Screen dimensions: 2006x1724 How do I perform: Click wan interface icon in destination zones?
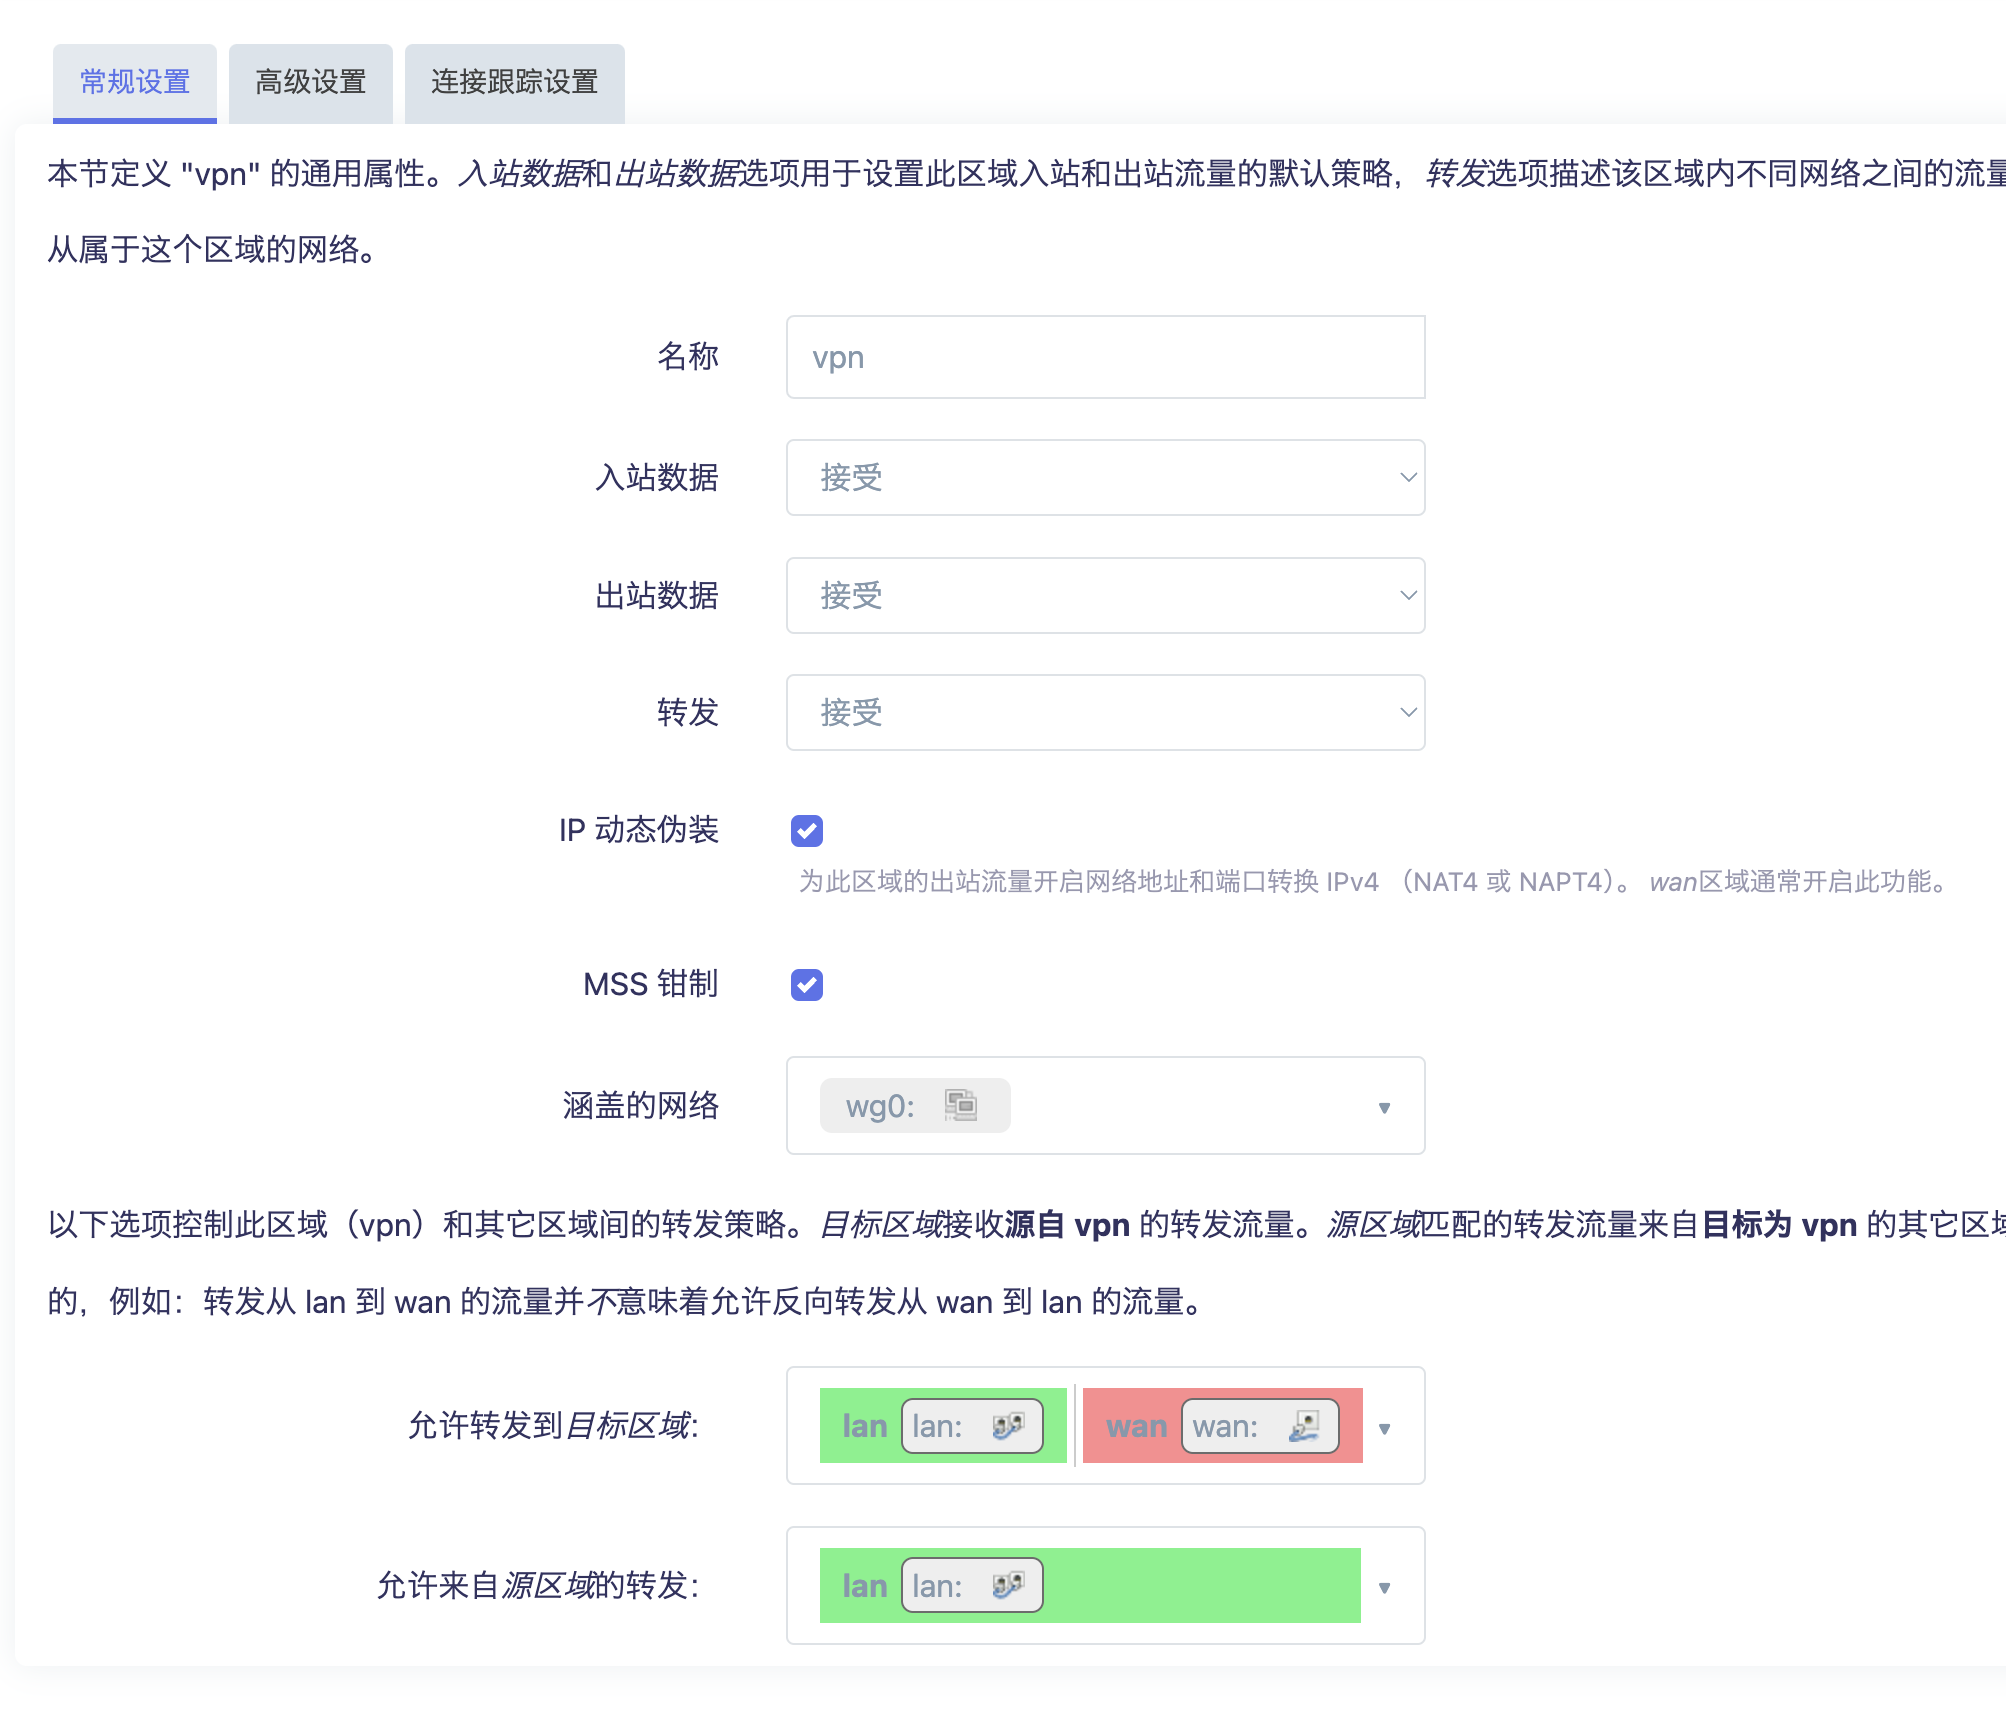tap(1304, 1425)
